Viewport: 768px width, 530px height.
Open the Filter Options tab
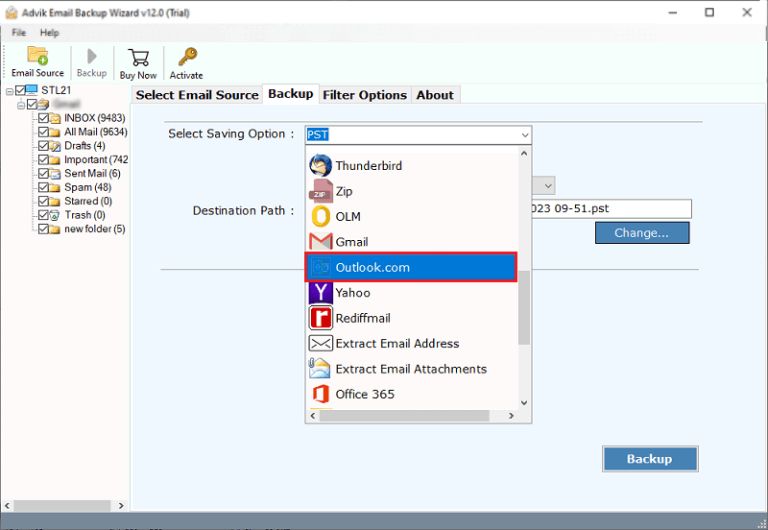[x=365, y=95]
